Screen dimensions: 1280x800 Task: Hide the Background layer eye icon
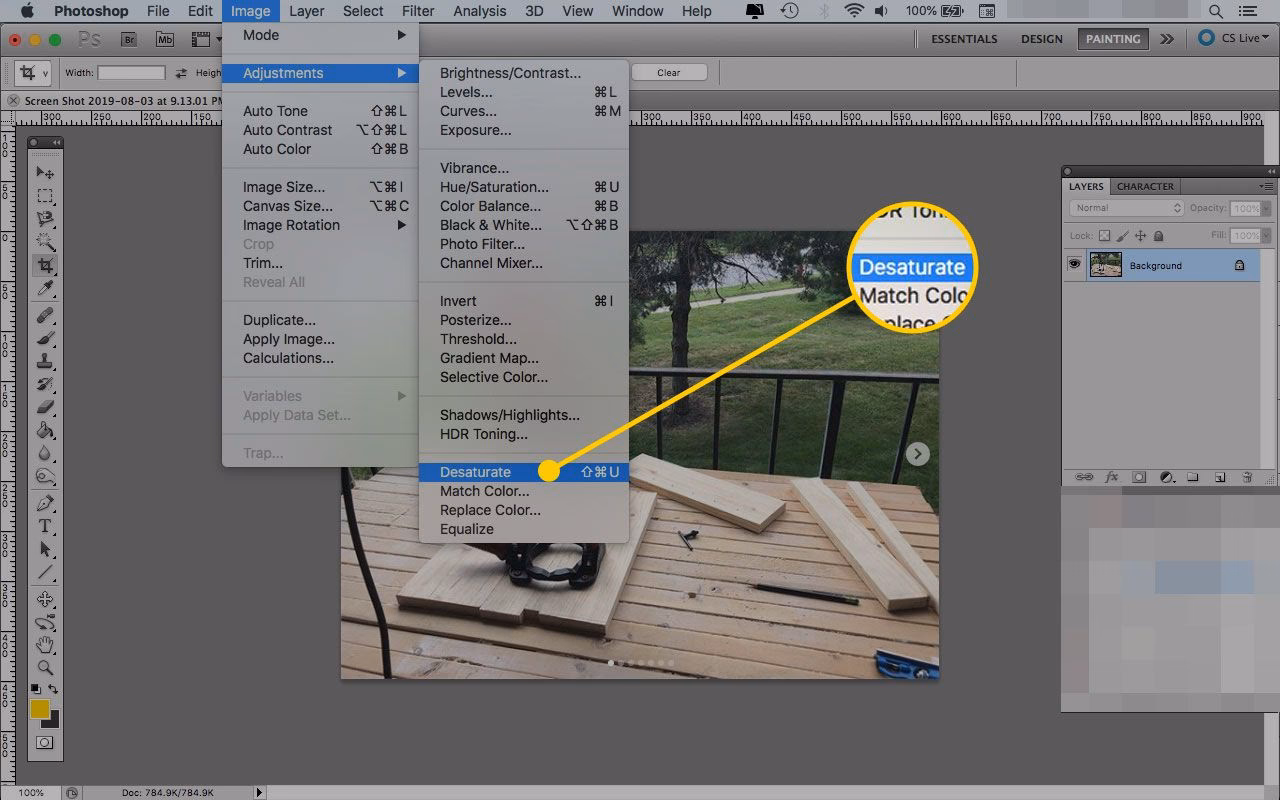tap(1075, 265)
